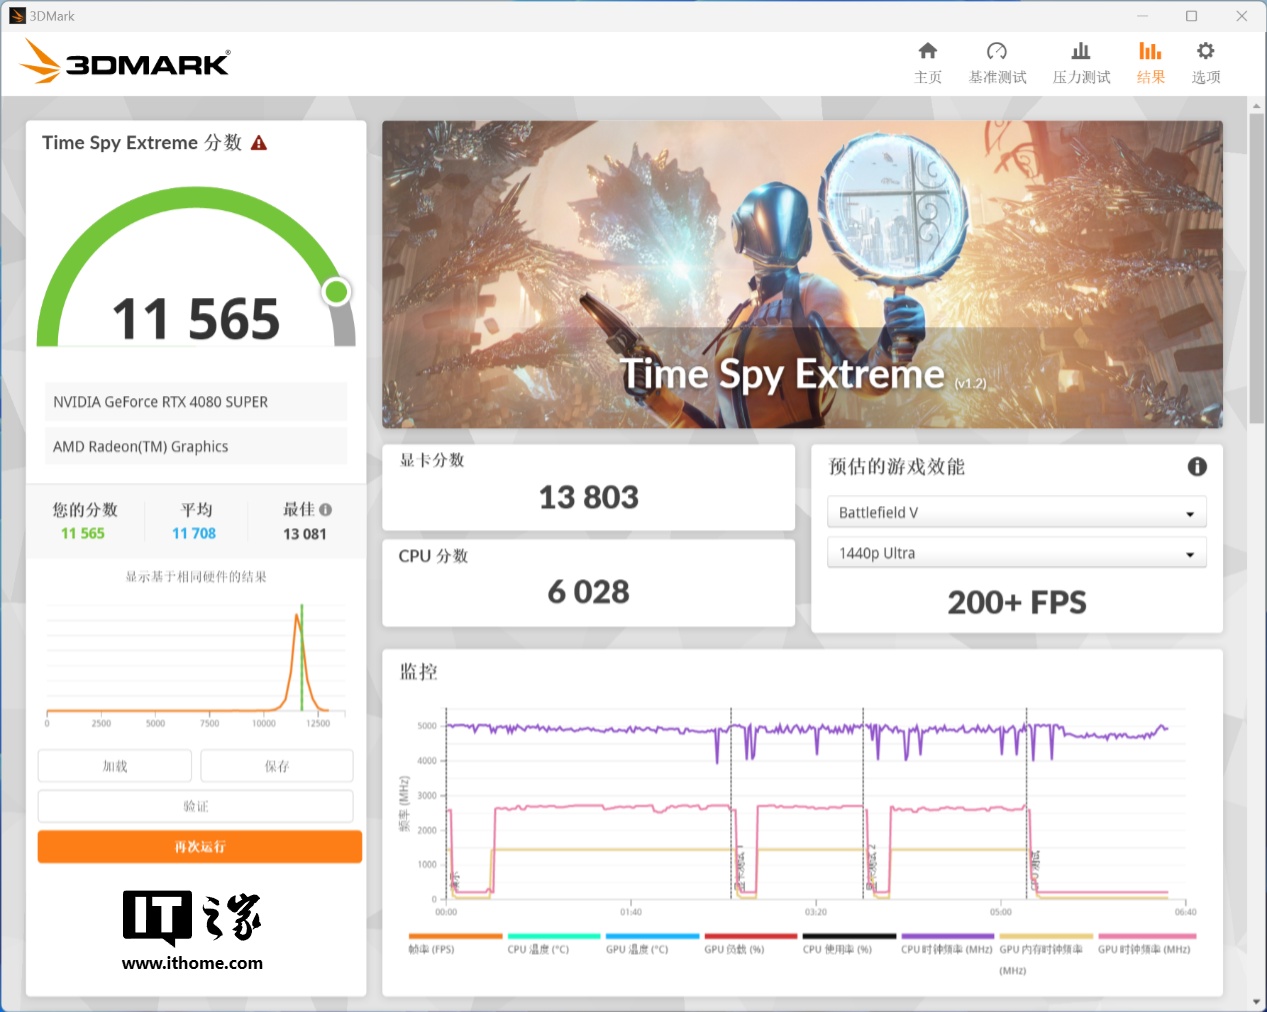
Task: Open the Battlefield V game dropdown
Action: [x=1016, y=512]
